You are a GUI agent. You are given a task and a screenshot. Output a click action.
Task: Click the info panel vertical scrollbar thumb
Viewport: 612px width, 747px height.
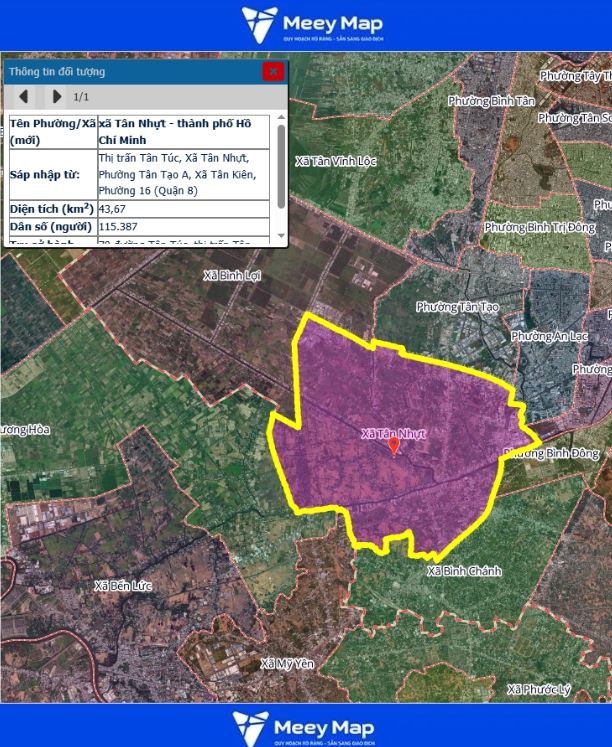coord(281,165)
